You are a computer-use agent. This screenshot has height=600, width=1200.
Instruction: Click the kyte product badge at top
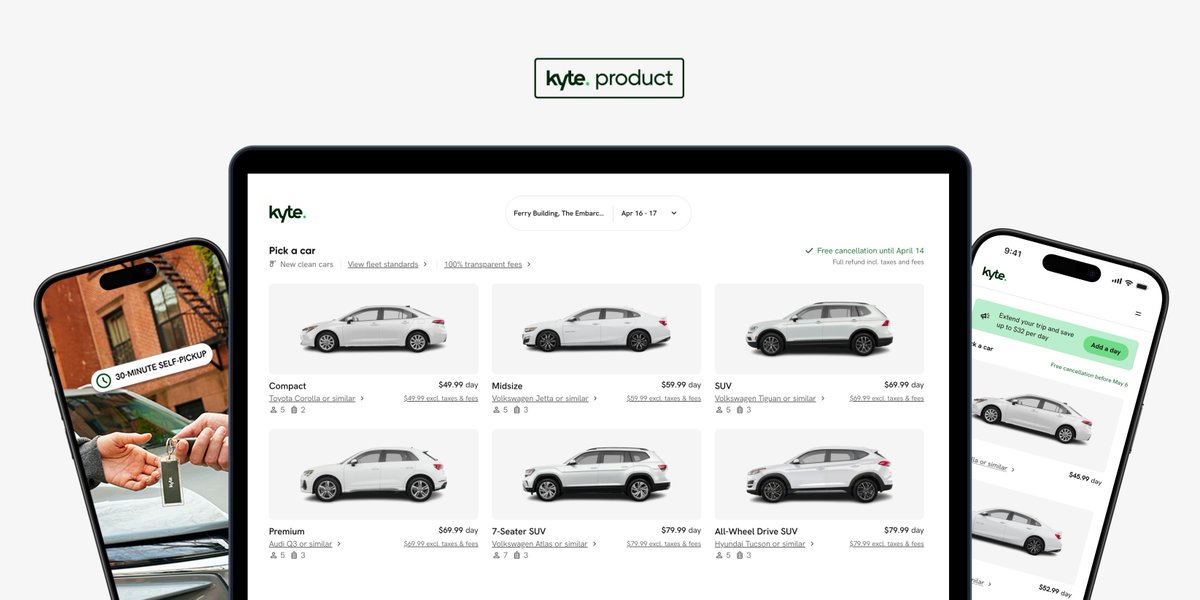tap(609, 78)
